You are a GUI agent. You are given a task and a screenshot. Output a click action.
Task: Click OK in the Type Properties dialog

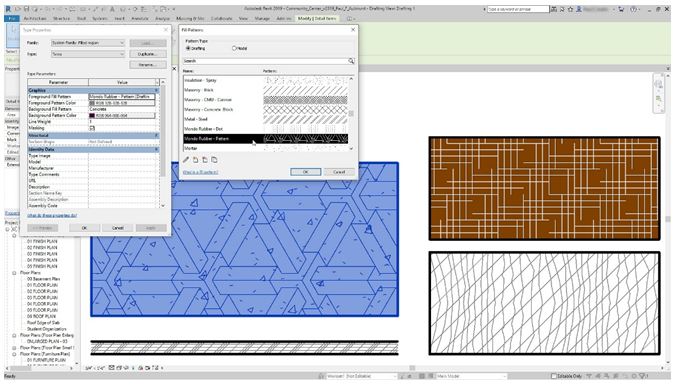(85, 228)
